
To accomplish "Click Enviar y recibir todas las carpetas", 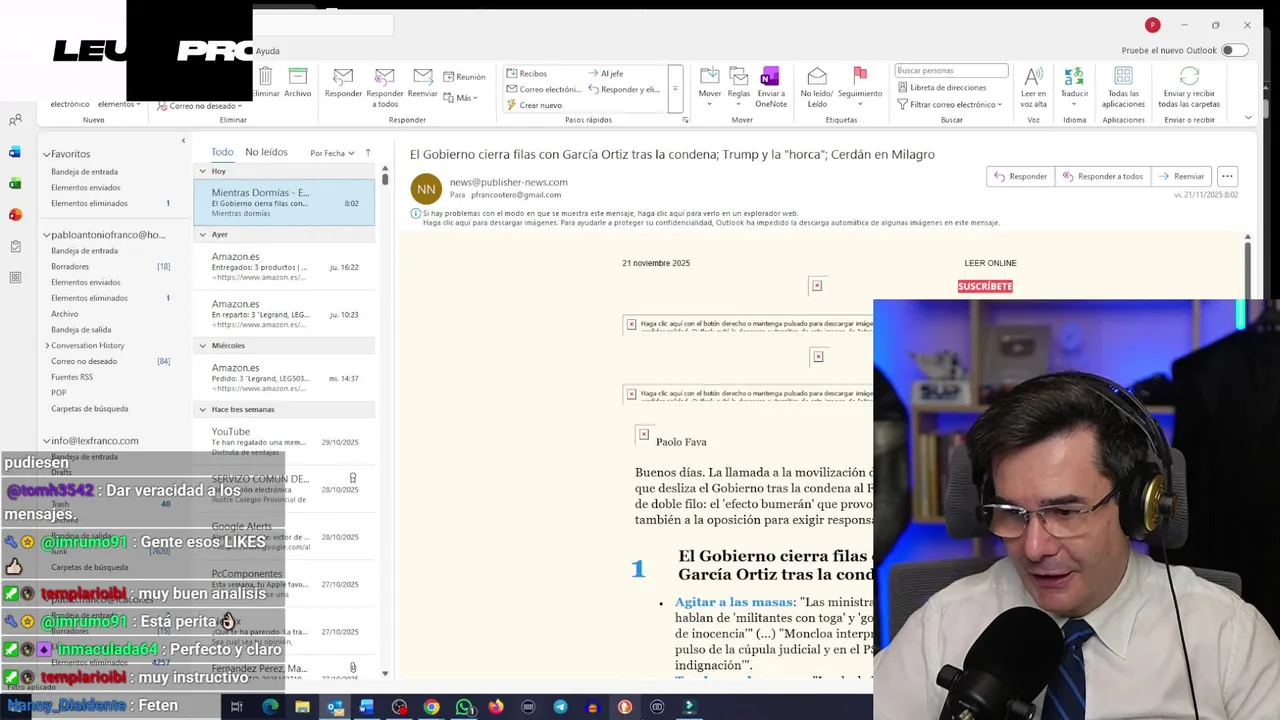I will [1189, 88].
